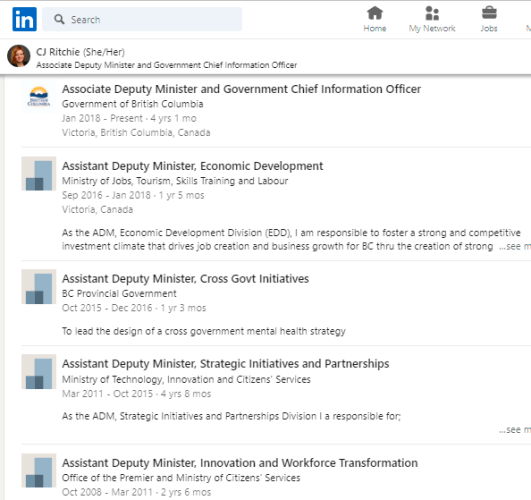
Task: Open the My Network icon
Action: point(432,13)
